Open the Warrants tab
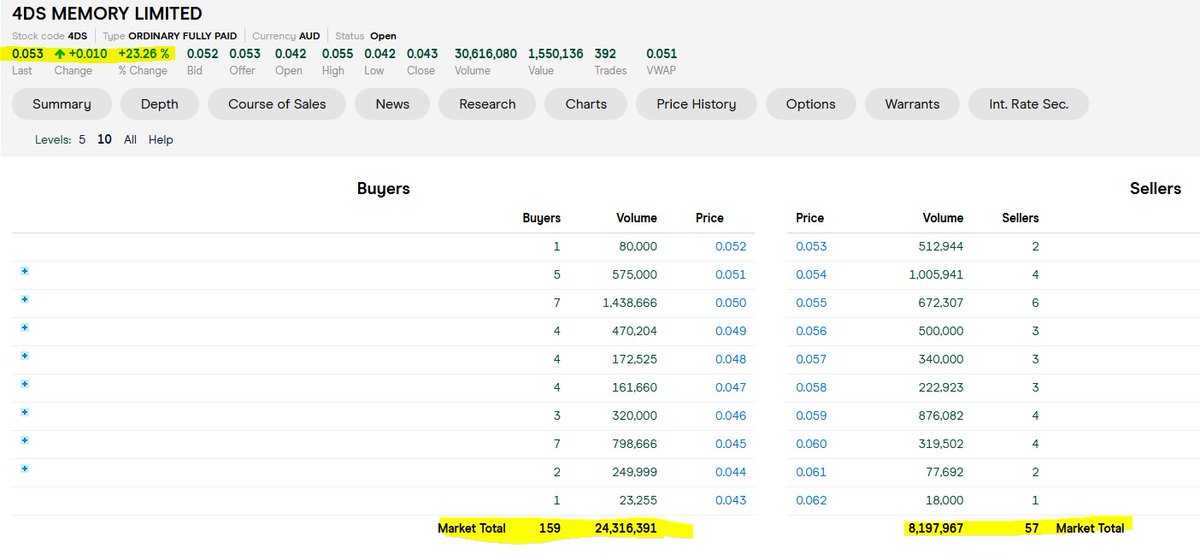The width and height of the screenshot is (1200, 560). click(x=912, y=104)
